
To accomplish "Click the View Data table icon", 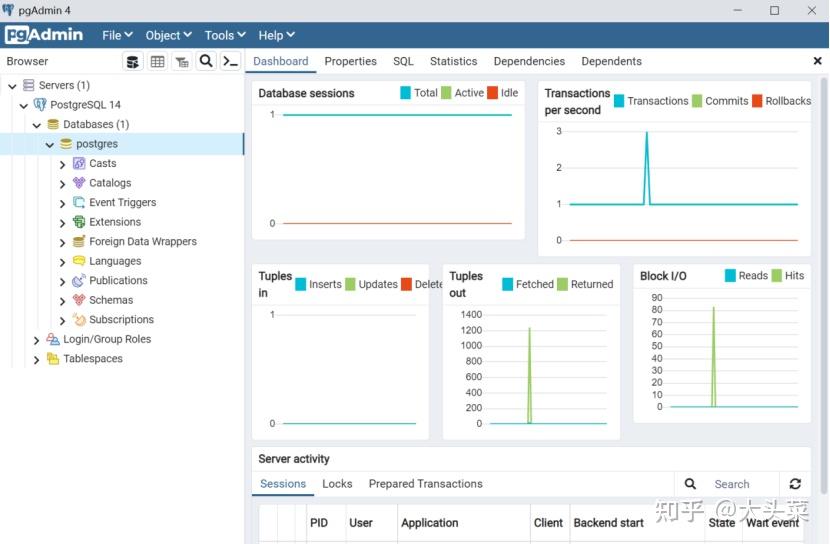I will (157, 62).
